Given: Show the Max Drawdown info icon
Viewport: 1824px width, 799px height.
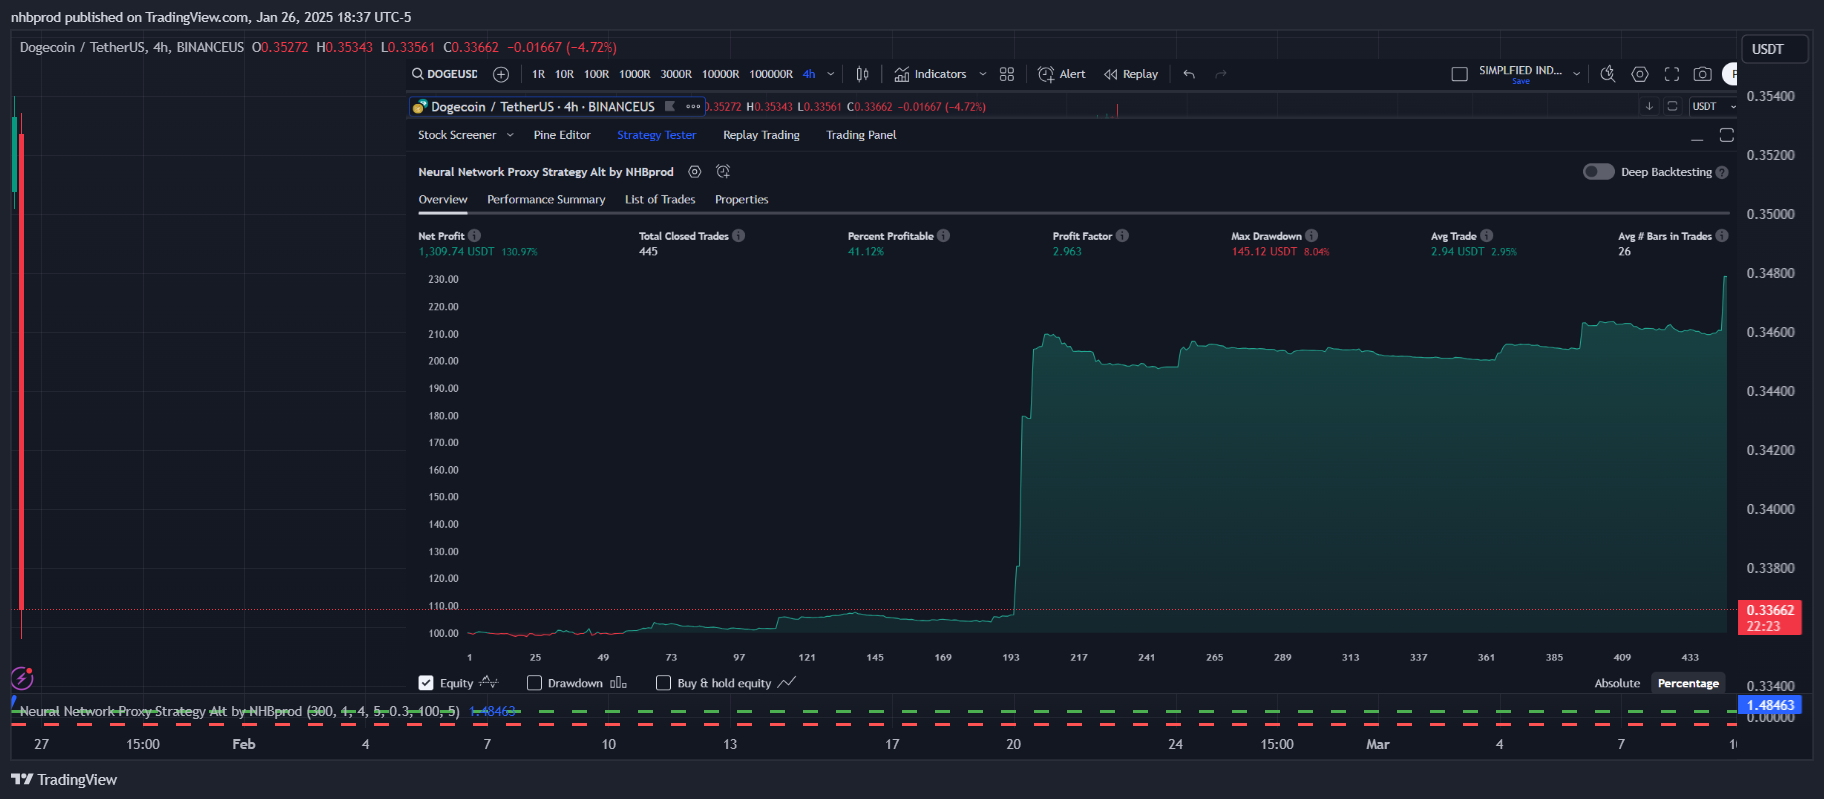Looking at the screenshot, I should (1311, 236).
